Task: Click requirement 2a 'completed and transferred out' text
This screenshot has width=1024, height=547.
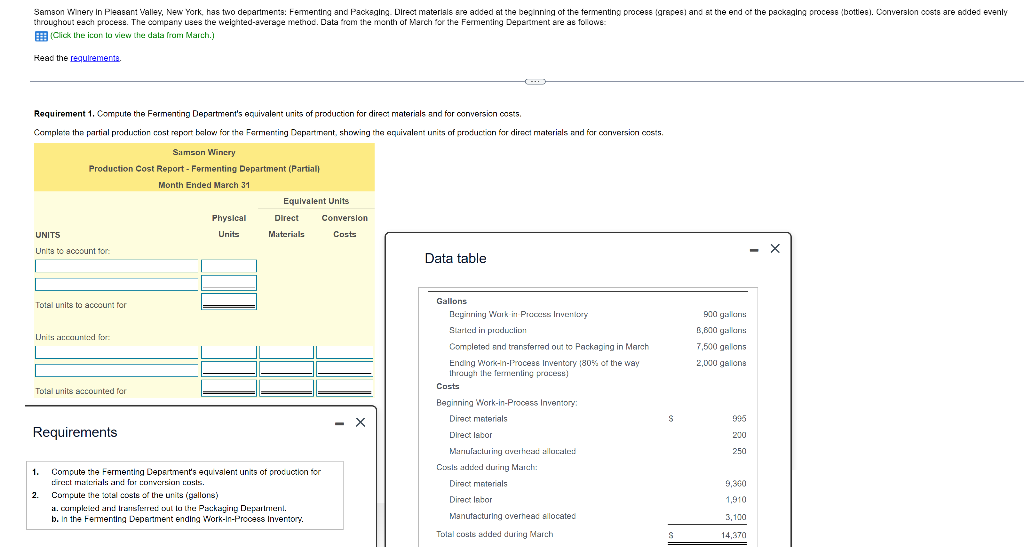Action: pos(168,508)
